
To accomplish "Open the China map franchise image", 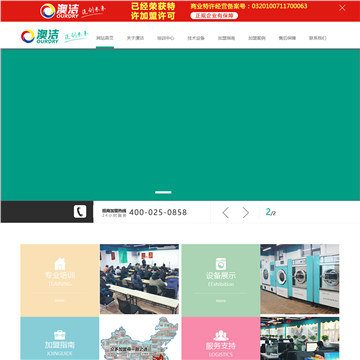I will tap(139, 338).
